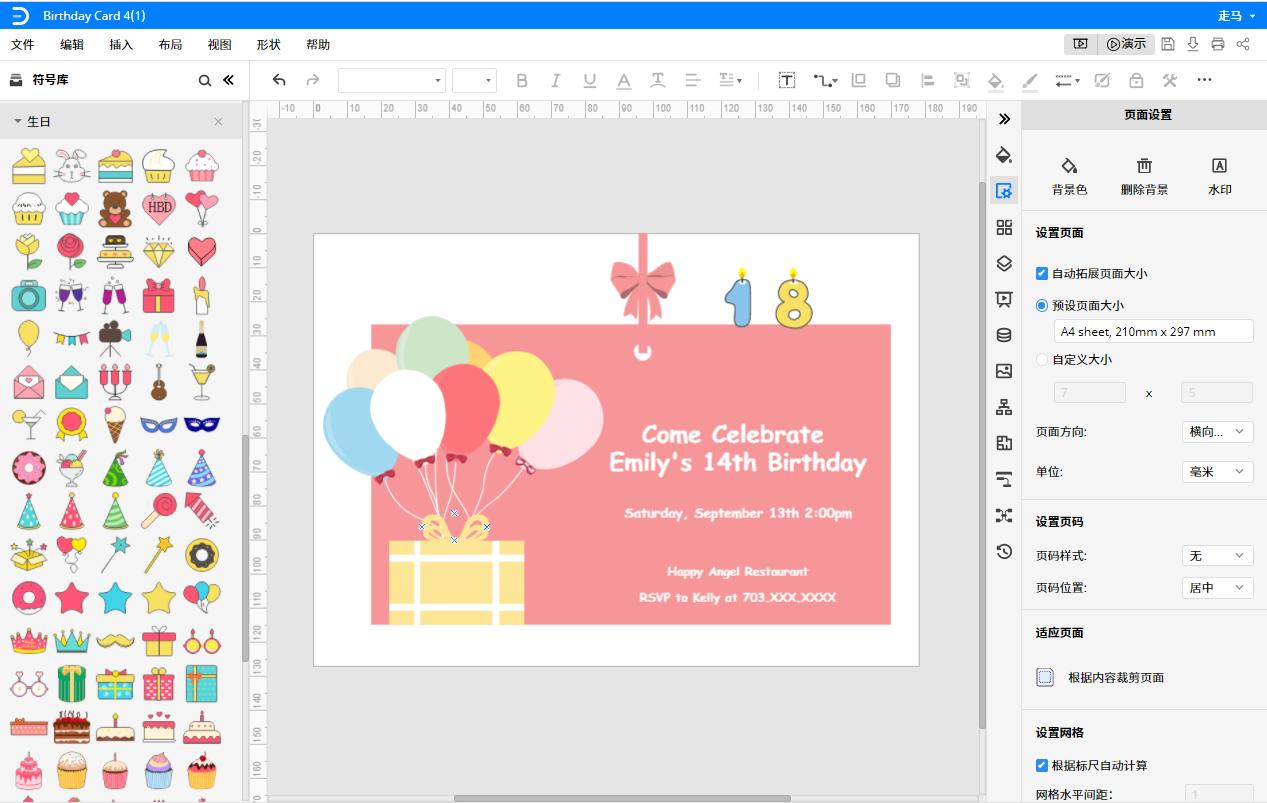Click the 演示 button
Image resolution: width=1267 pixels, height=803 pixels.
point(1126,44)
